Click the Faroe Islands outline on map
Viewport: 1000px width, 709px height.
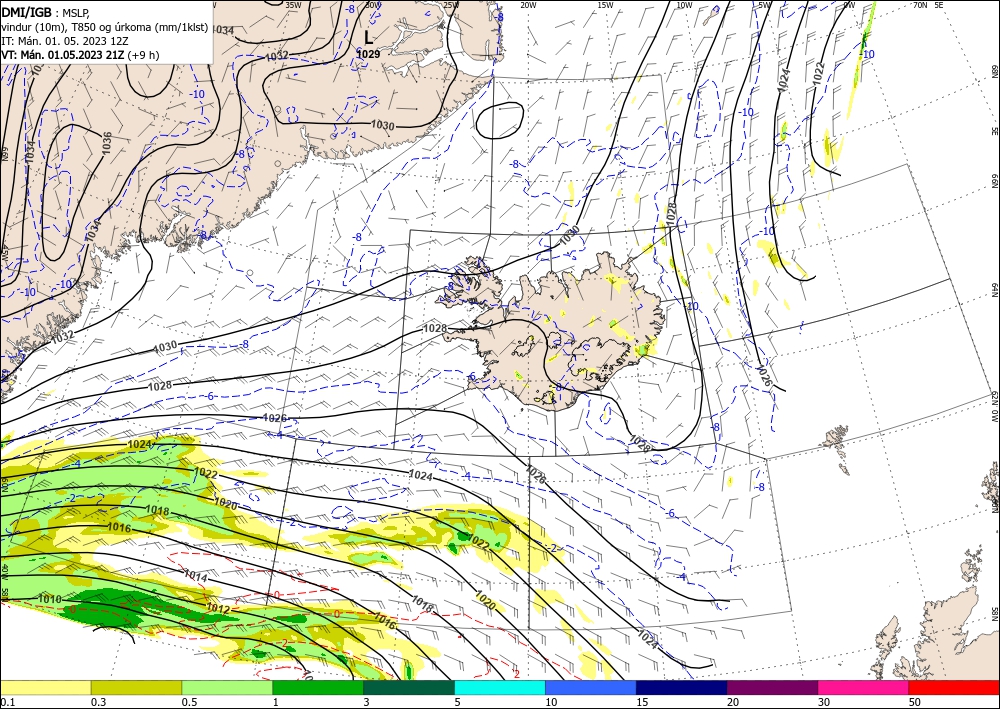tap(839, 450)
